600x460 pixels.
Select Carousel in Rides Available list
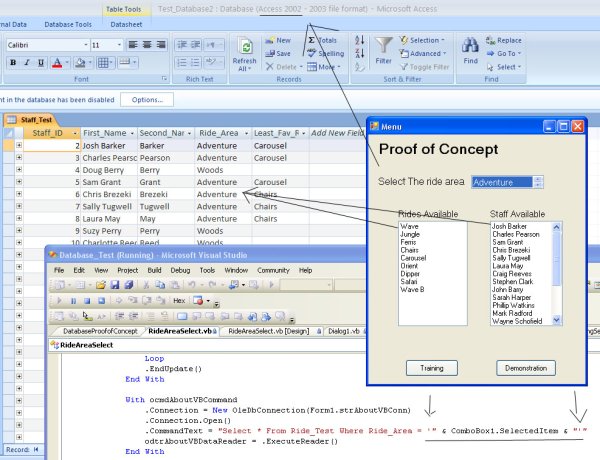point(413,258)
